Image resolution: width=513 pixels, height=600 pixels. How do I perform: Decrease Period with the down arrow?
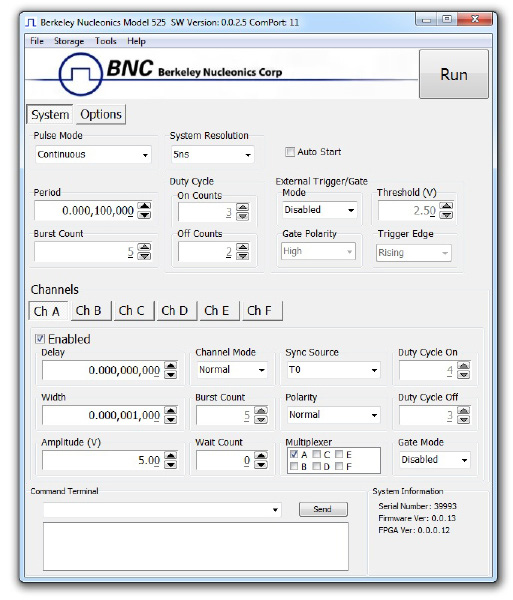pyautogui.click(x=144, y=215)
